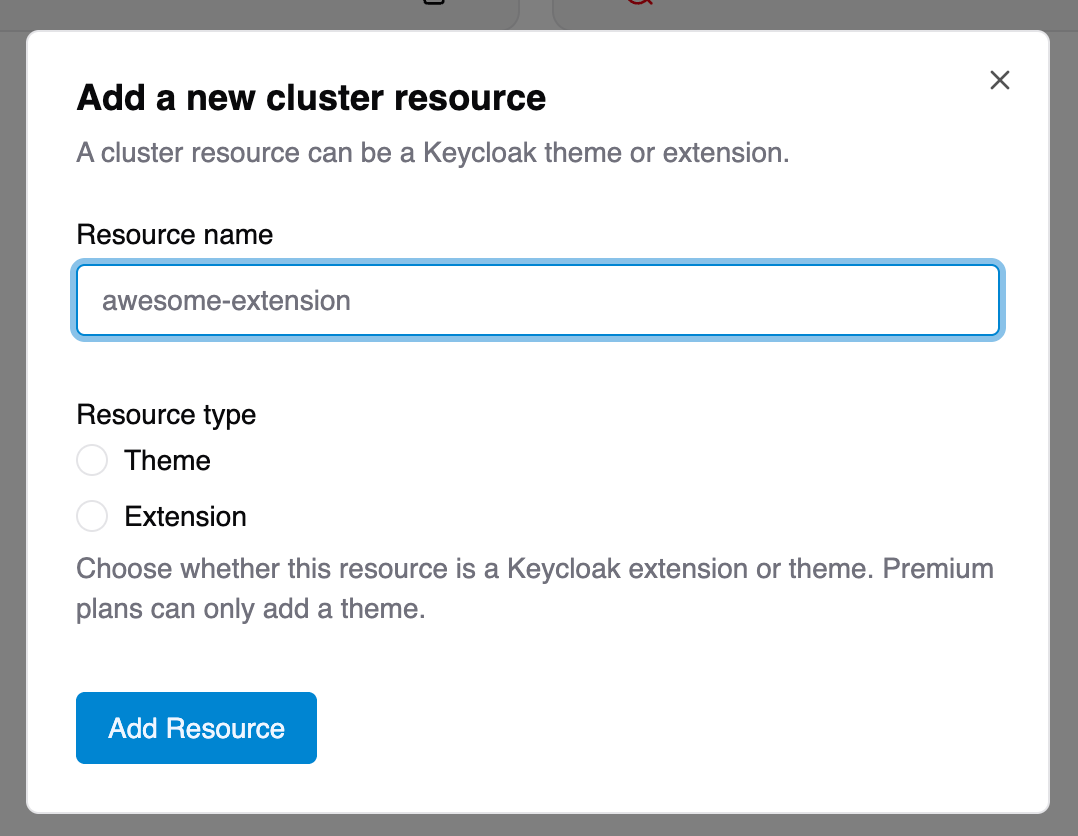This screenshot has width=1078, height=836.
Task: Click the Resource type section label
Action: 166,414
